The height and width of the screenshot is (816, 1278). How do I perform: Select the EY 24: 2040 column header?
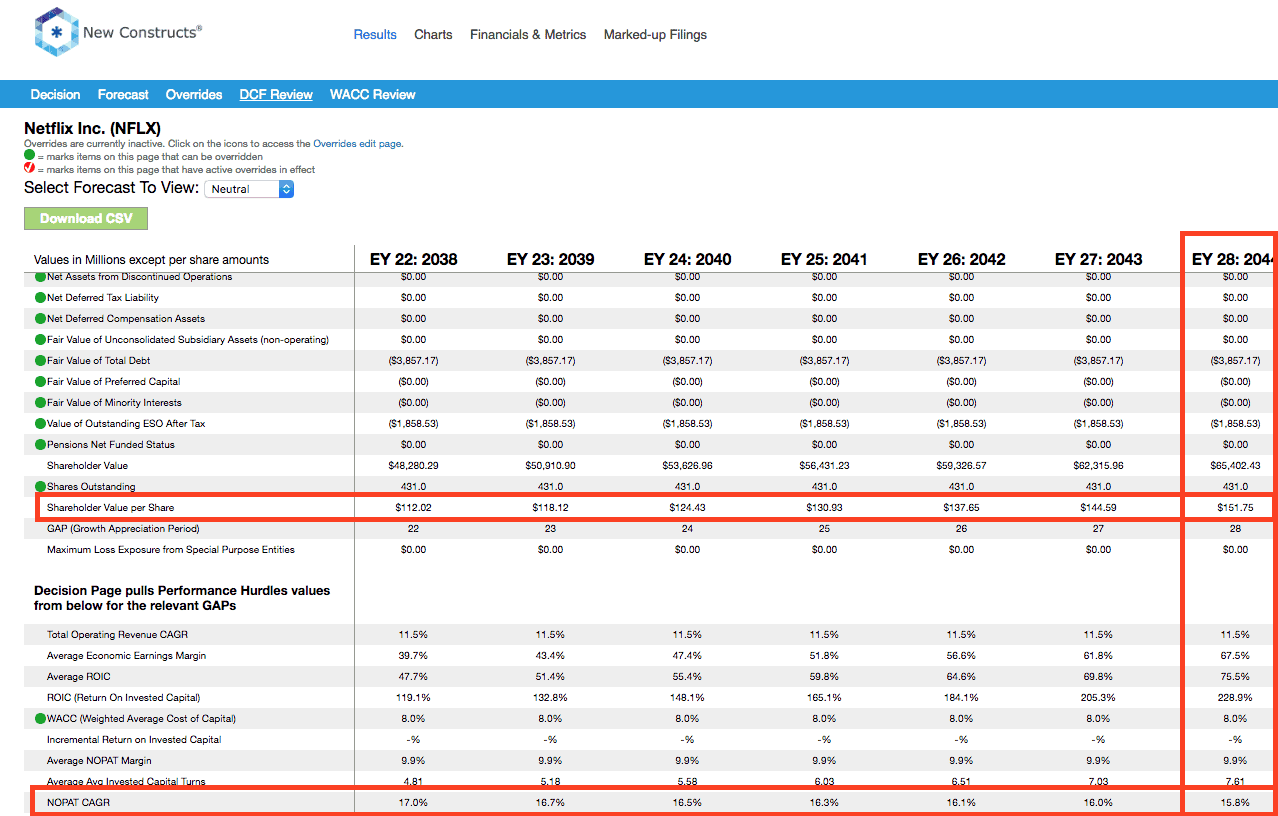(687, 260)
